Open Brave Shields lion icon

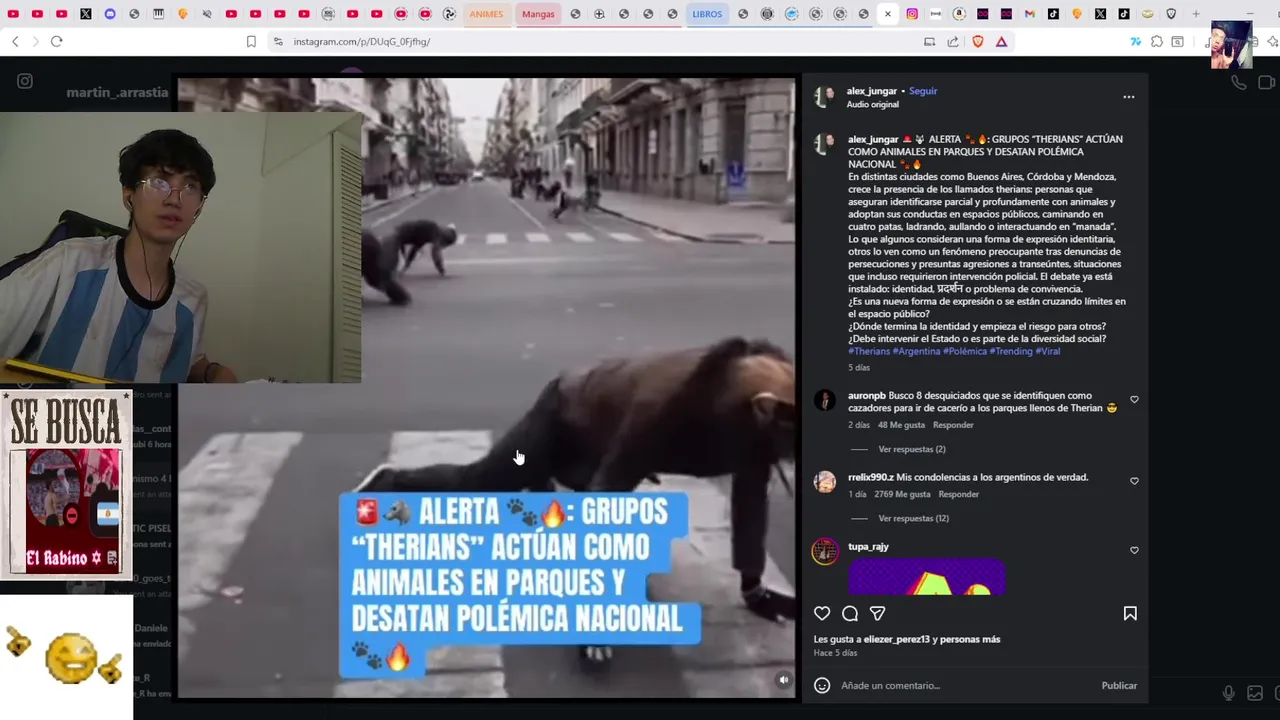[978, 41]
